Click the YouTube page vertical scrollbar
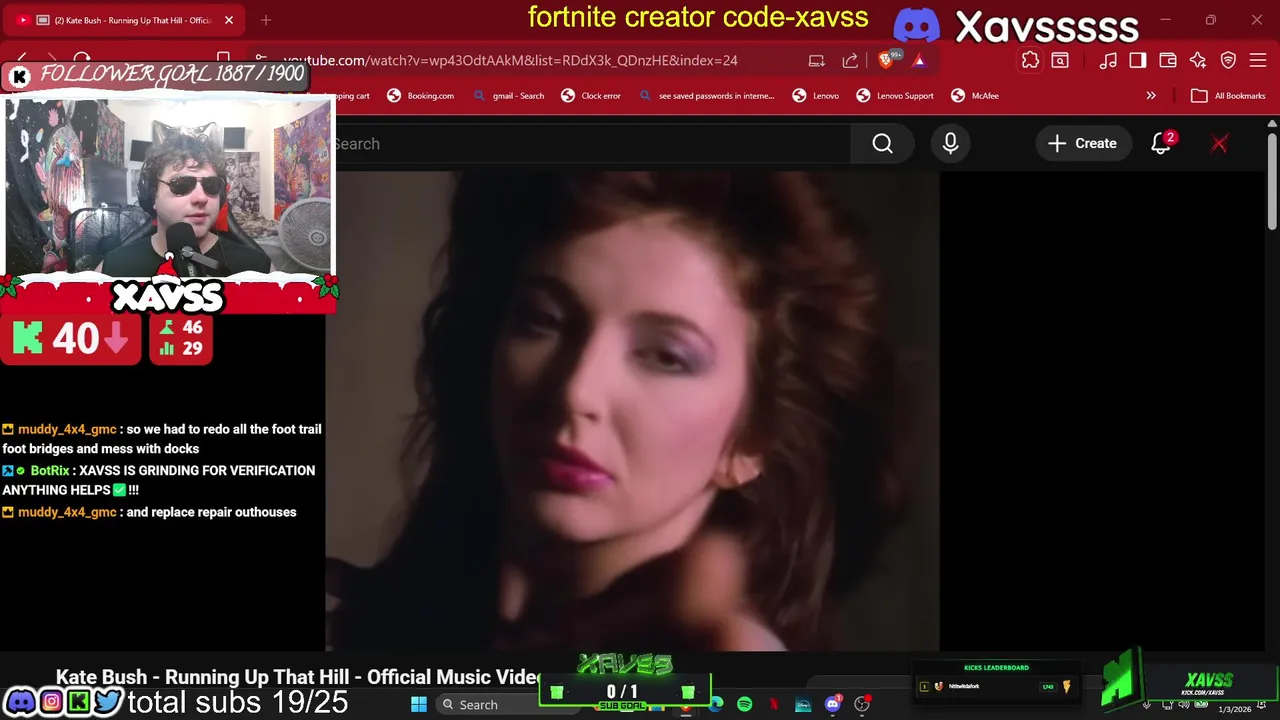Image resolution: width=1280 pixels, height=720 pixels. (1272, 184)
